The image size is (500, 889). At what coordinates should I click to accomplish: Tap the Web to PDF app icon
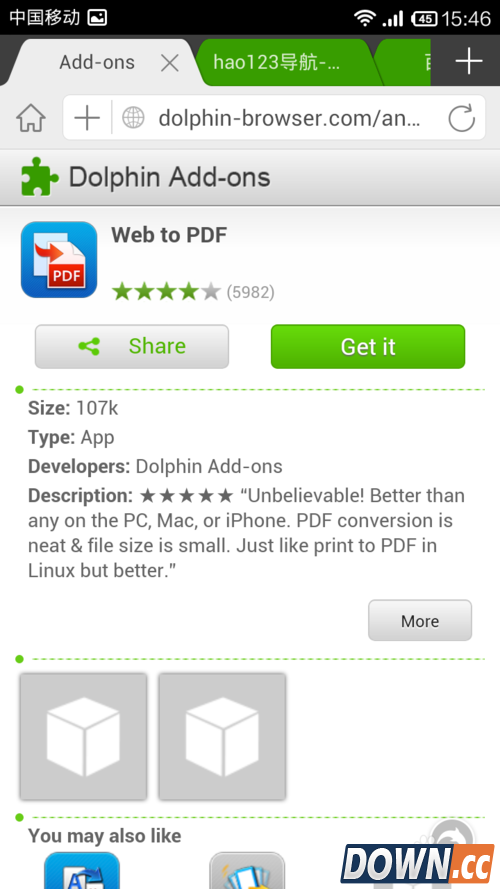pos(59,260)
